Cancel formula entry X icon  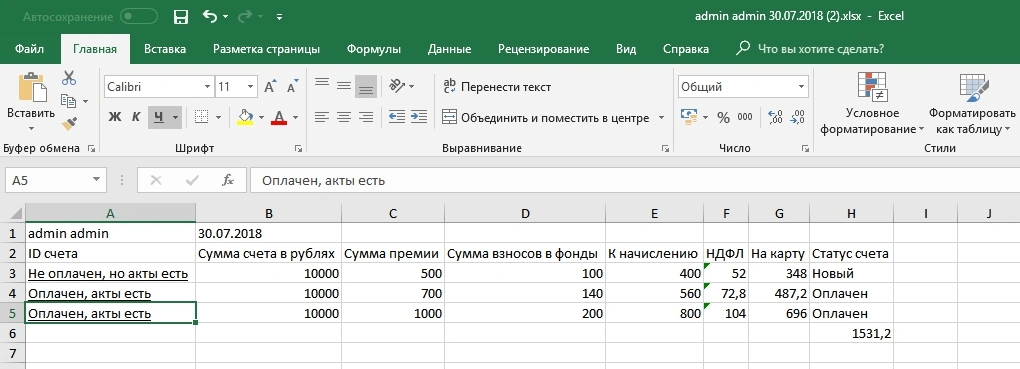pos(155,180)
